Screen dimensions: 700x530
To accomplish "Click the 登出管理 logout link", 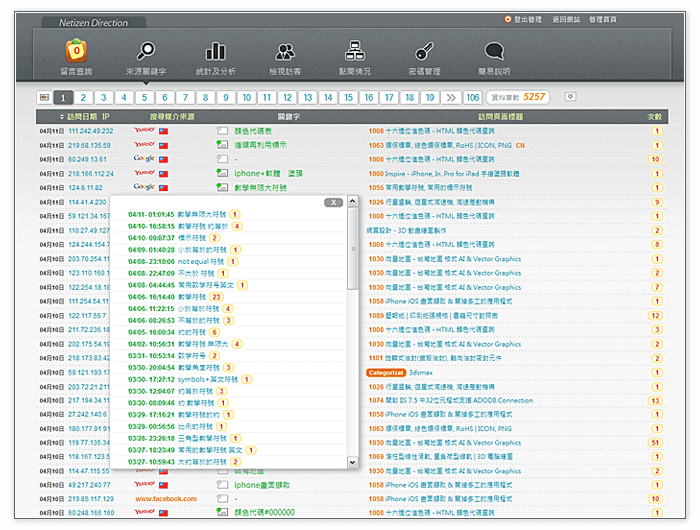I will click(x=526, y=19).
